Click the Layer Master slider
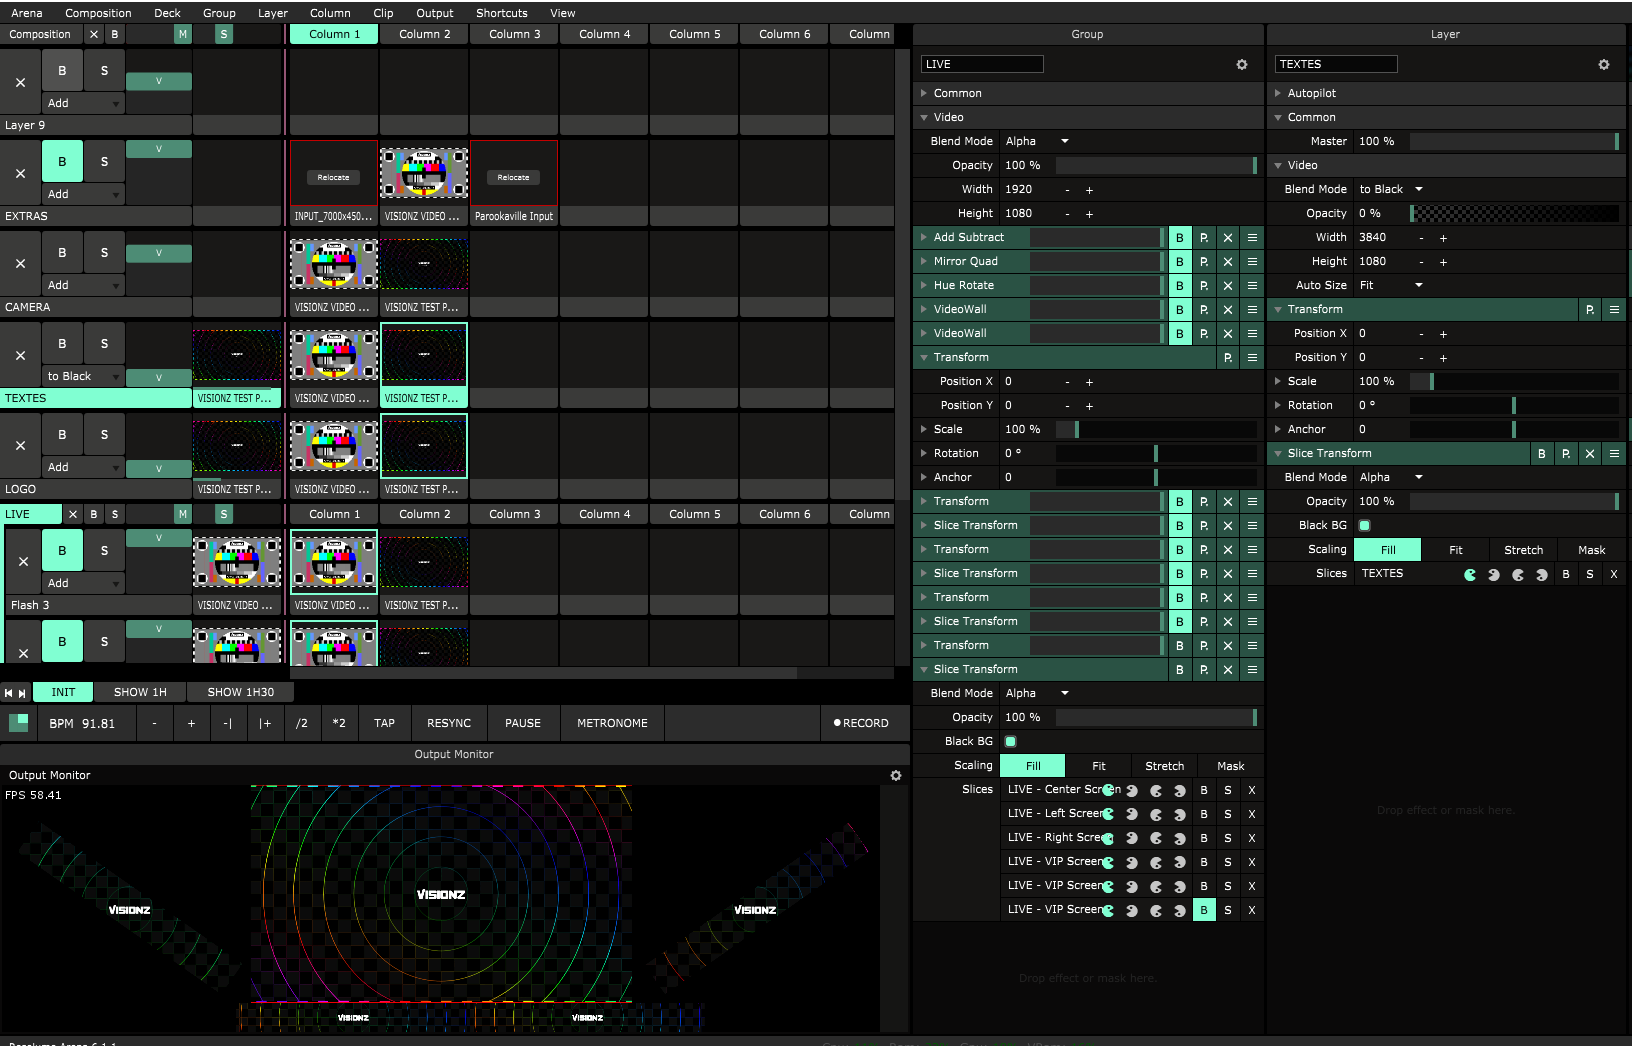This screenshot has width=1632, height=1046. pos(1513,142)
